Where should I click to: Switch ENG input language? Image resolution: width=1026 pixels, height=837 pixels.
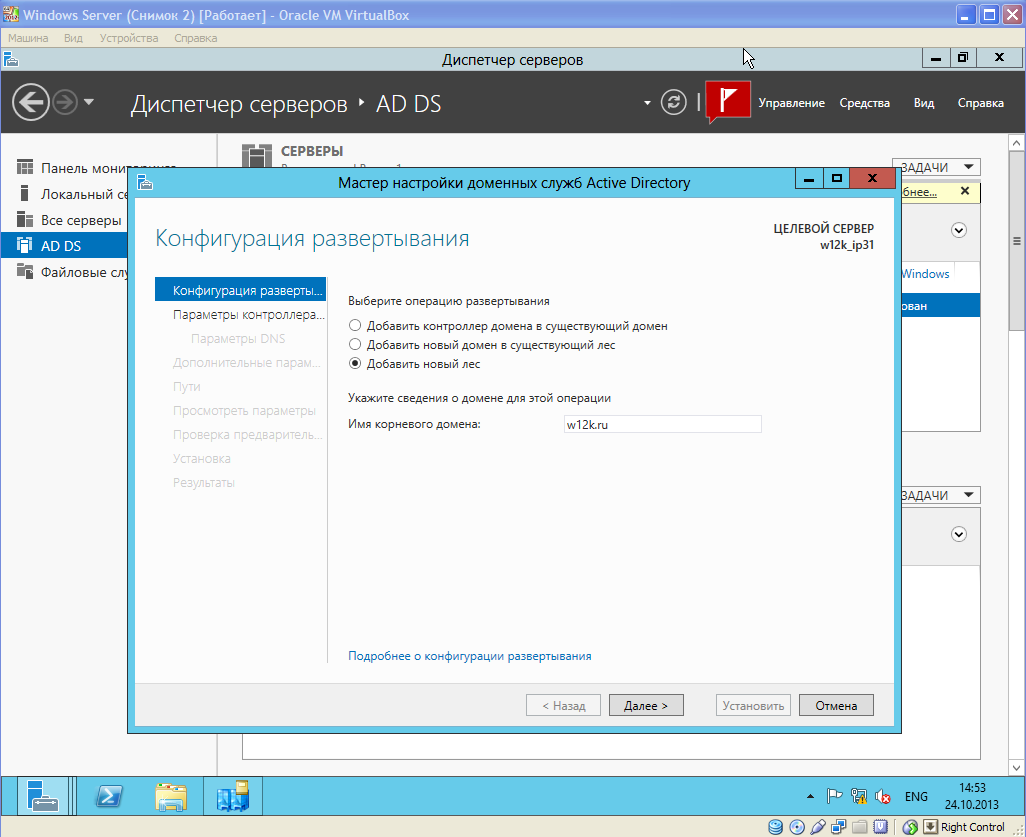point(915,796)
